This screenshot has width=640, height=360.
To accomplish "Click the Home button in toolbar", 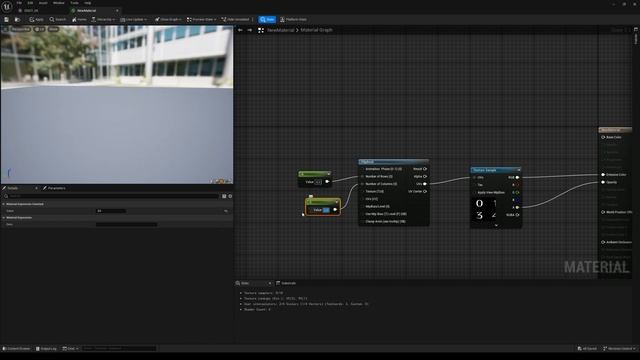I will coord(79,20).
